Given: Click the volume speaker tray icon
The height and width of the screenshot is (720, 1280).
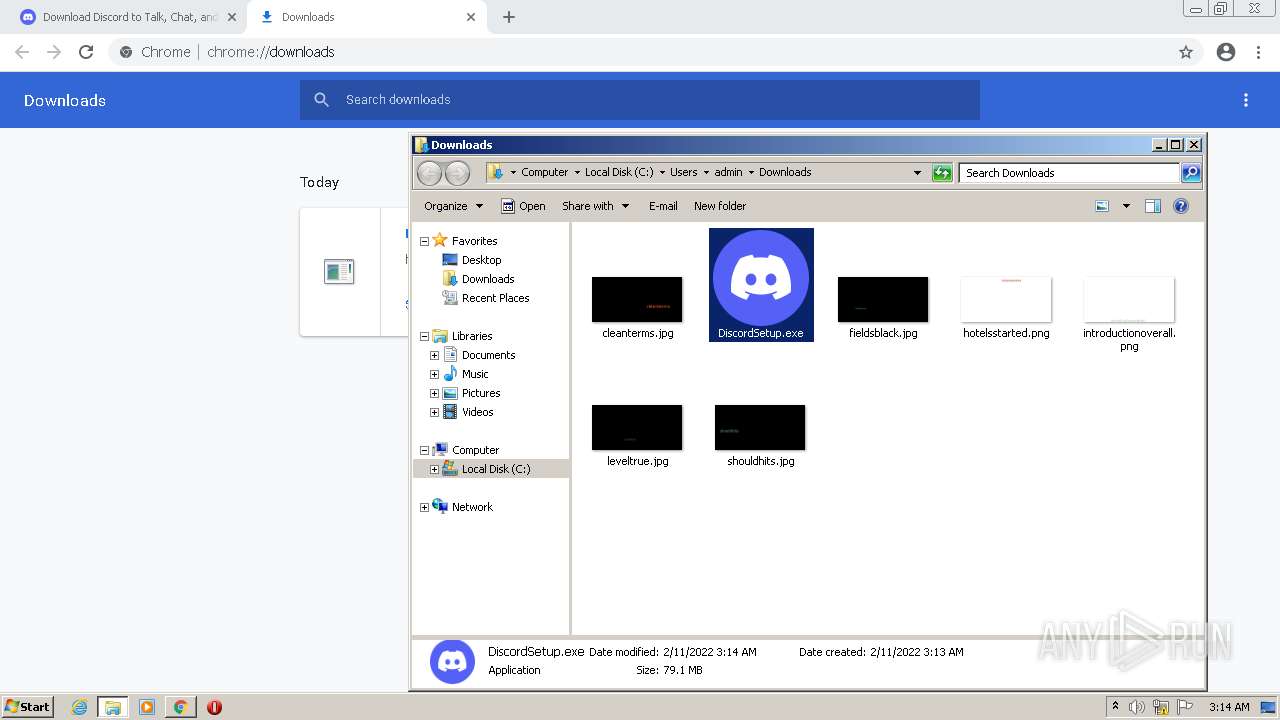Looking at the screenshot, I should point(1137,707).
